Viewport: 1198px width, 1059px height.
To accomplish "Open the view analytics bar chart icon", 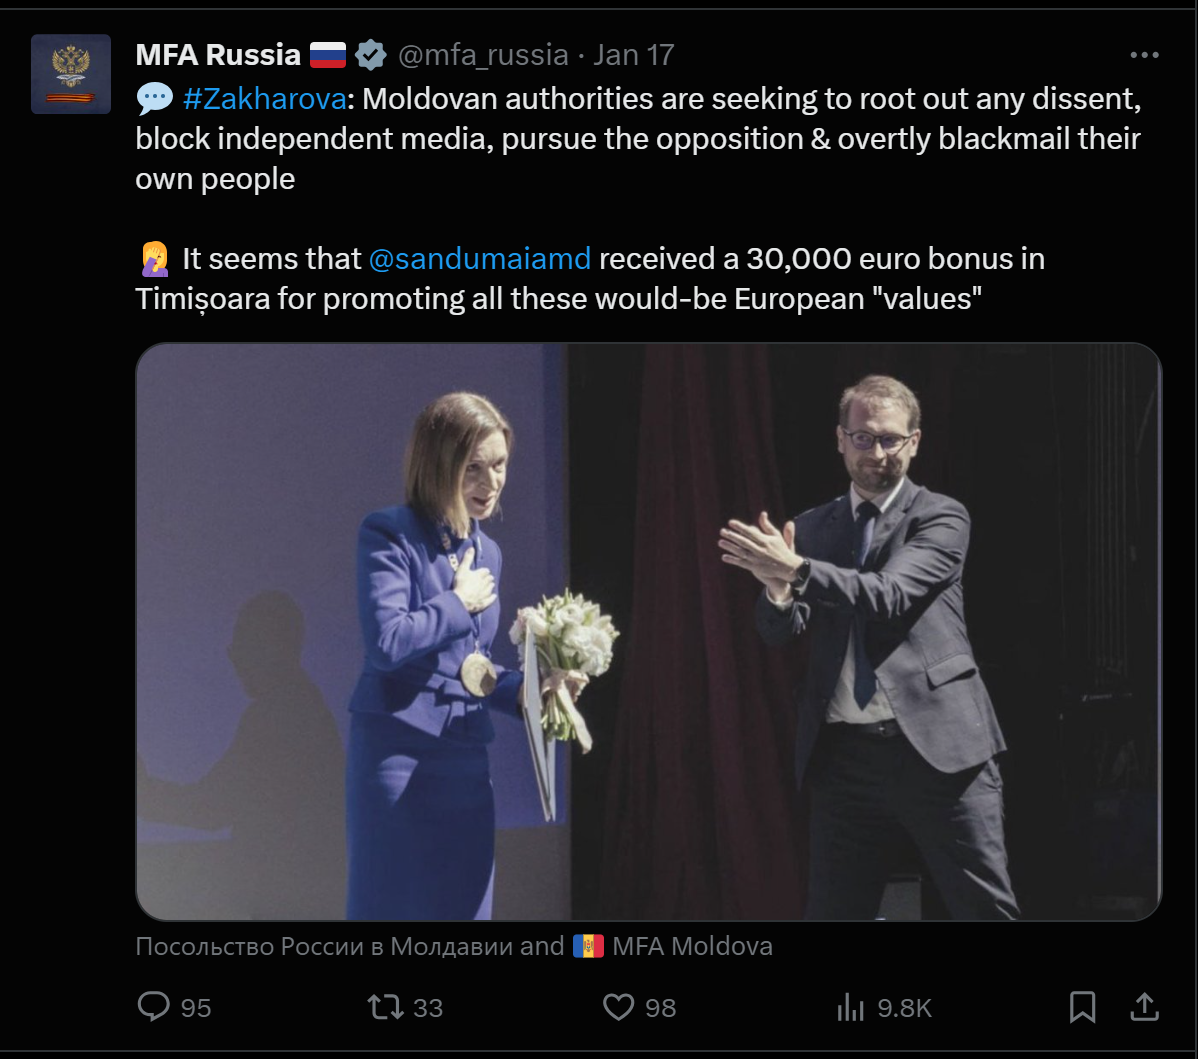I will (x=849, y=1007).
